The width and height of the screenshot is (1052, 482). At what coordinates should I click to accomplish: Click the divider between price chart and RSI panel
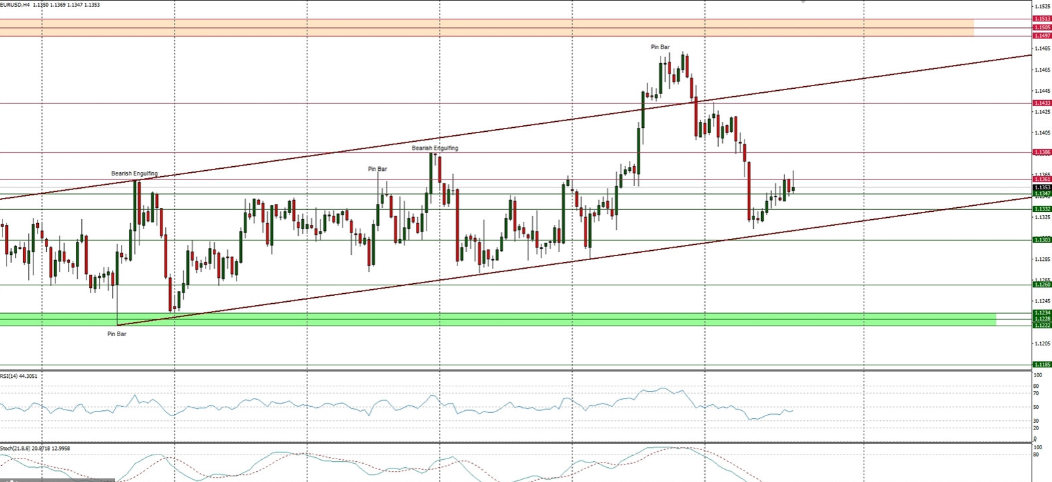coord(500,371)
